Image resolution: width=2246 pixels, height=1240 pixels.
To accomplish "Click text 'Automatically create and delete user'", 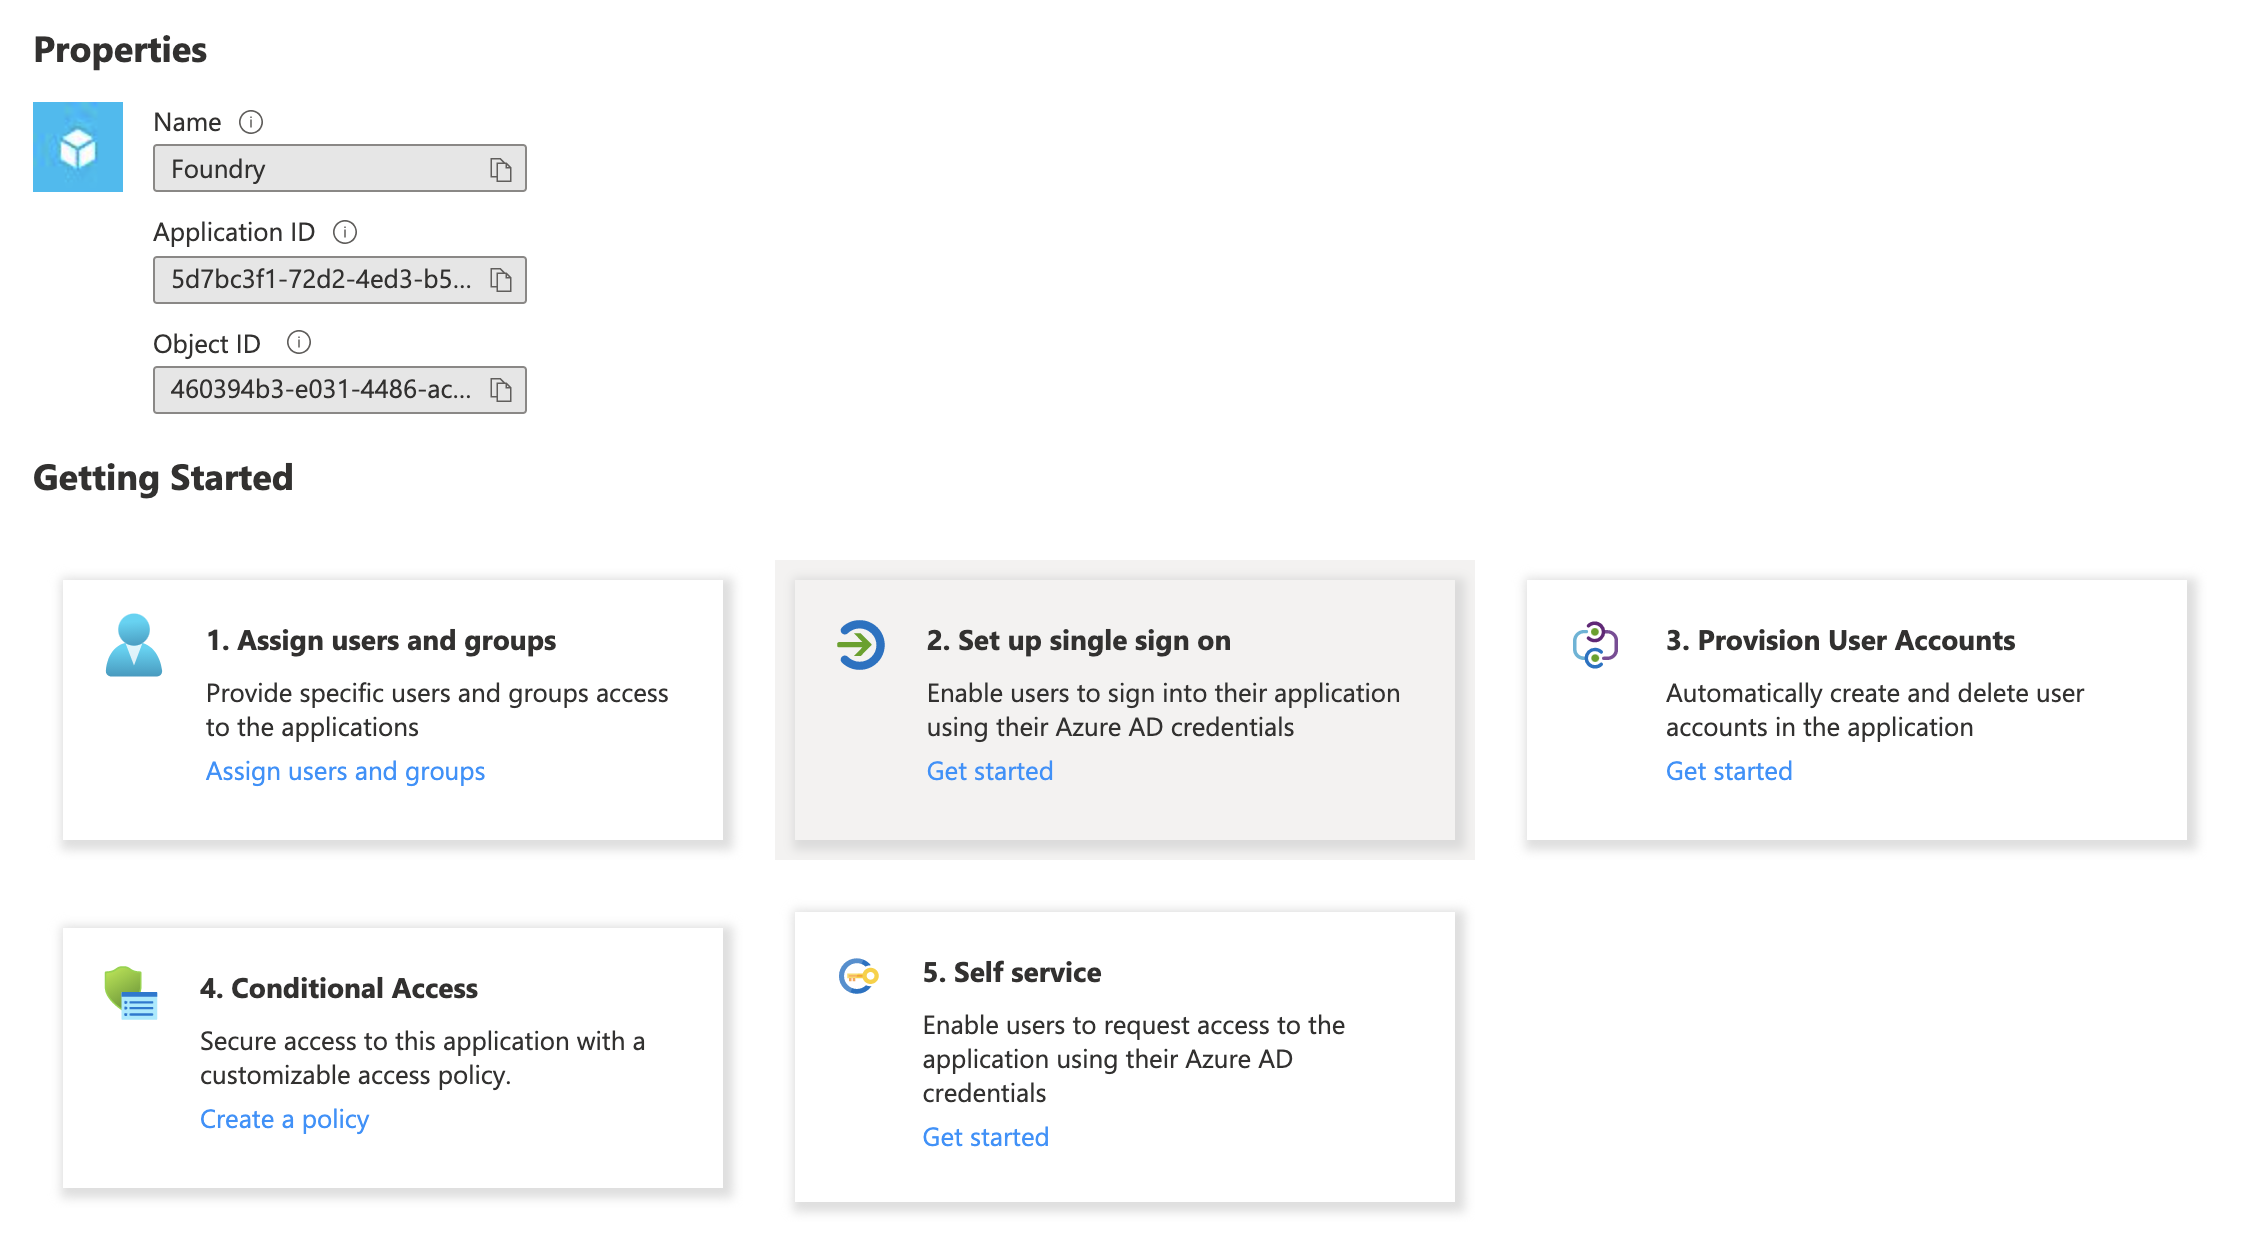I will pos(1875,693).
